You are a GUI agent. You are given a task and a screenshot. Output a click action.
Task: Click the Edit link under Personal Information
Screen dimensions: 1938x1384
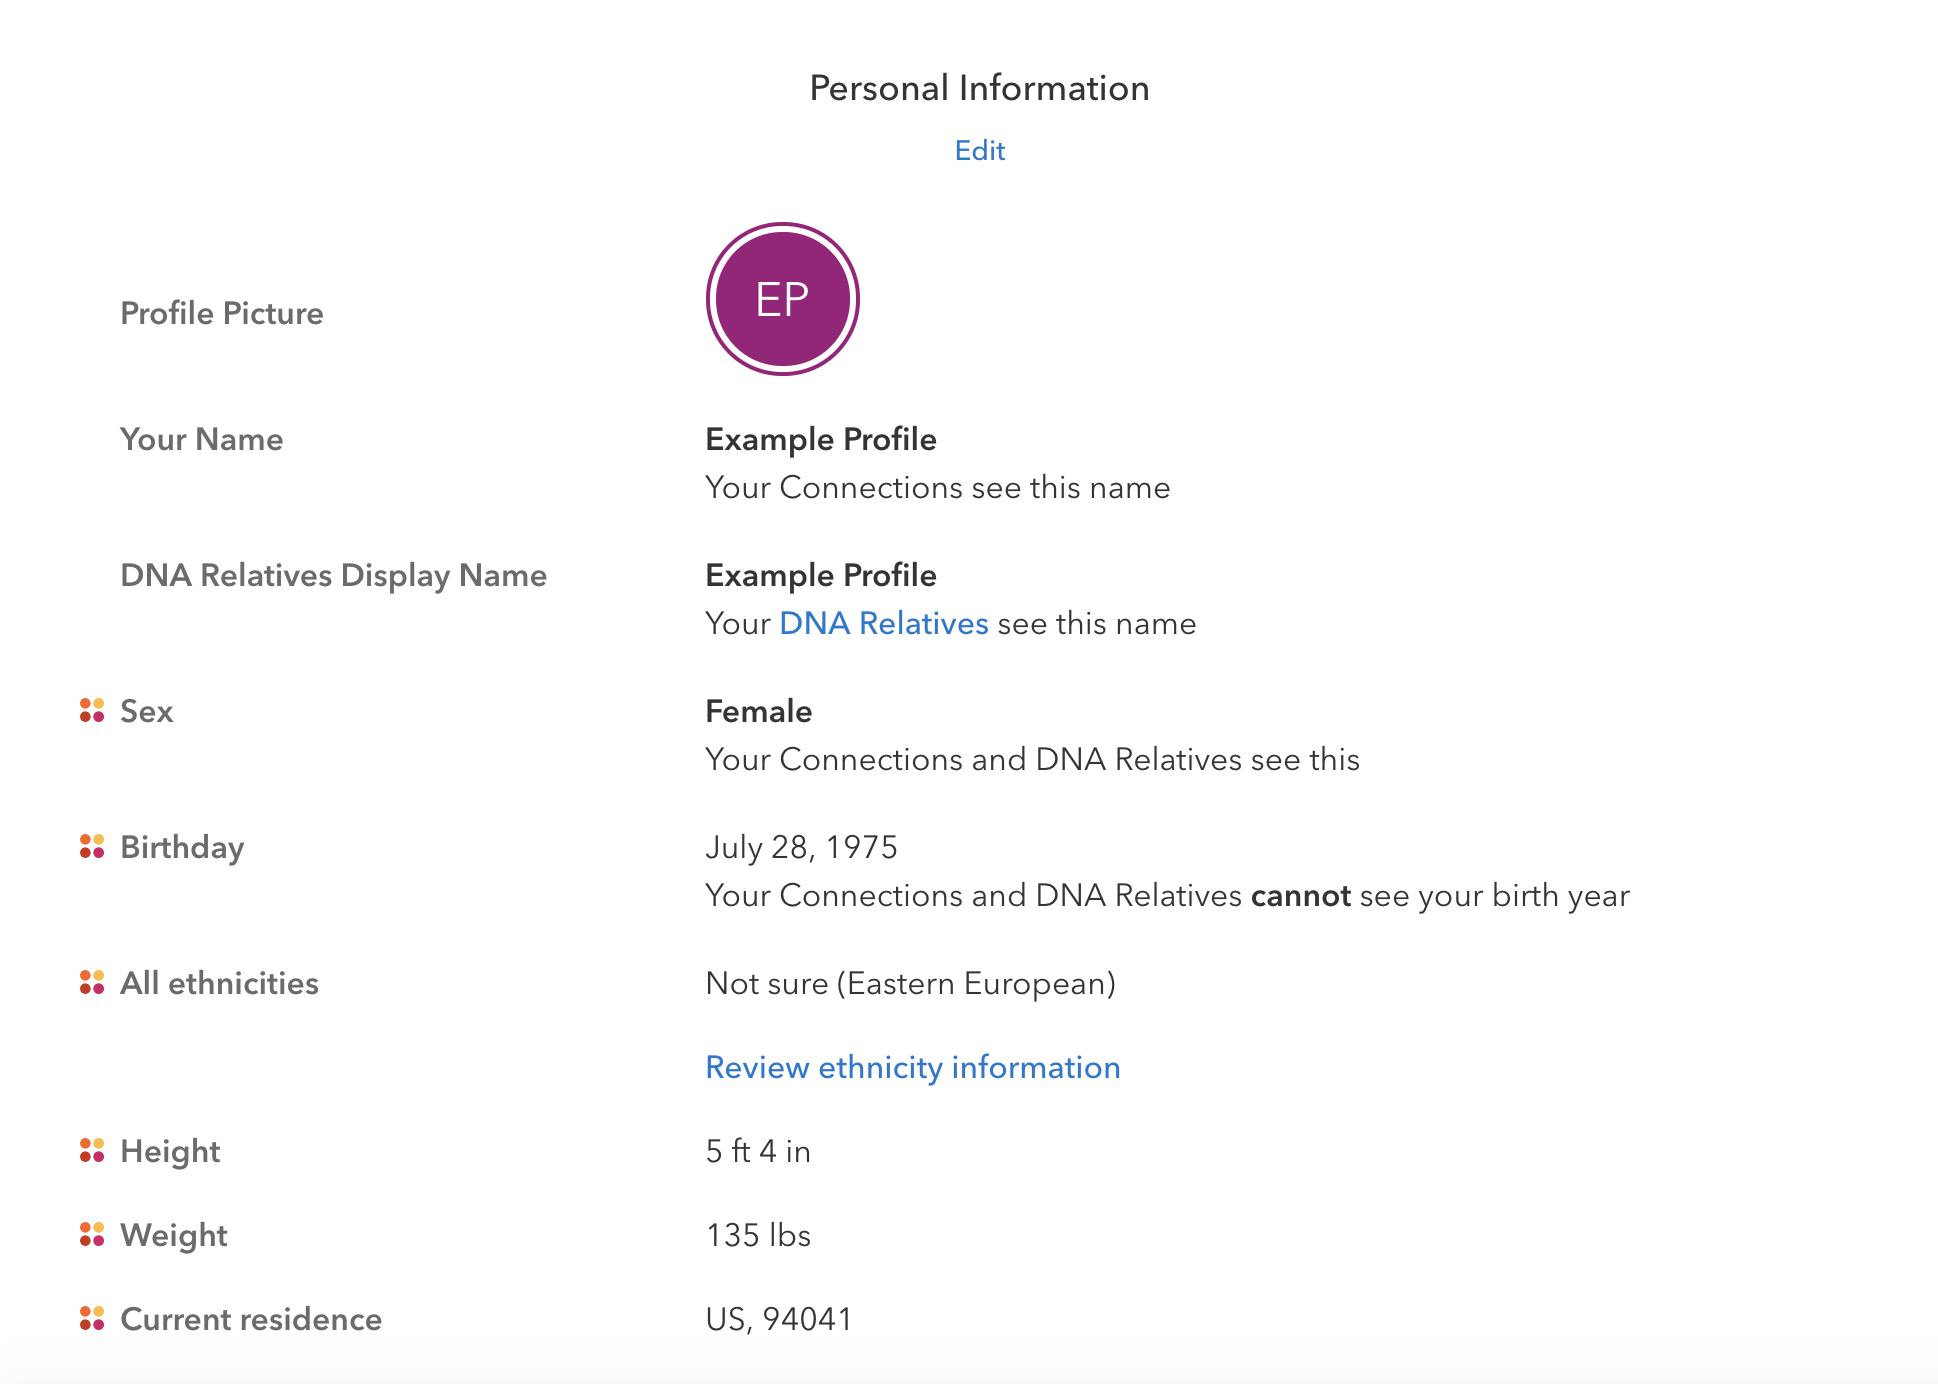click(x=979, y=150)
